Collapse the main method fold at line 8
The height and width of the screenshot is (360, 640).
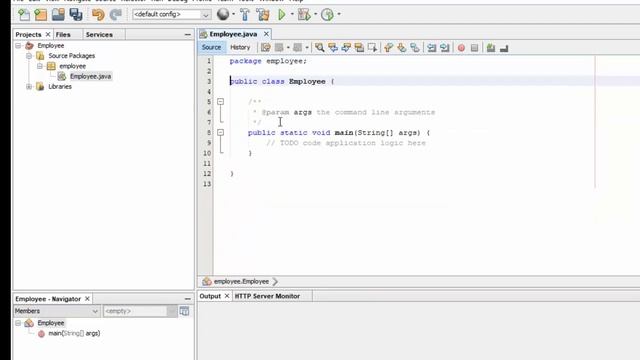pyautogui.click(x=220, y=133)
